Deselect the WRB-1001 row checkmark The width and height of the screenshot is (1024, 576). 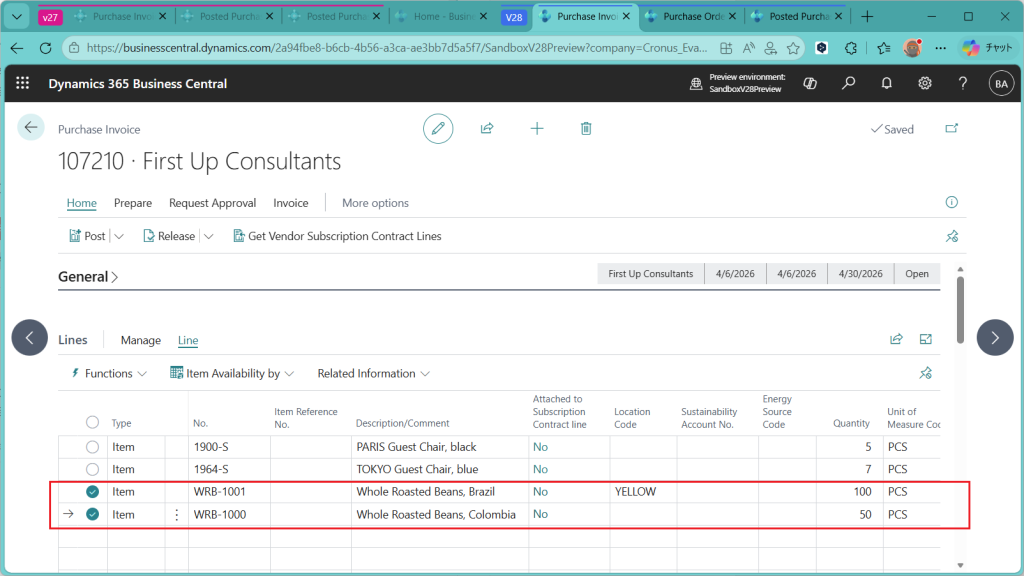tap(92, 492)
